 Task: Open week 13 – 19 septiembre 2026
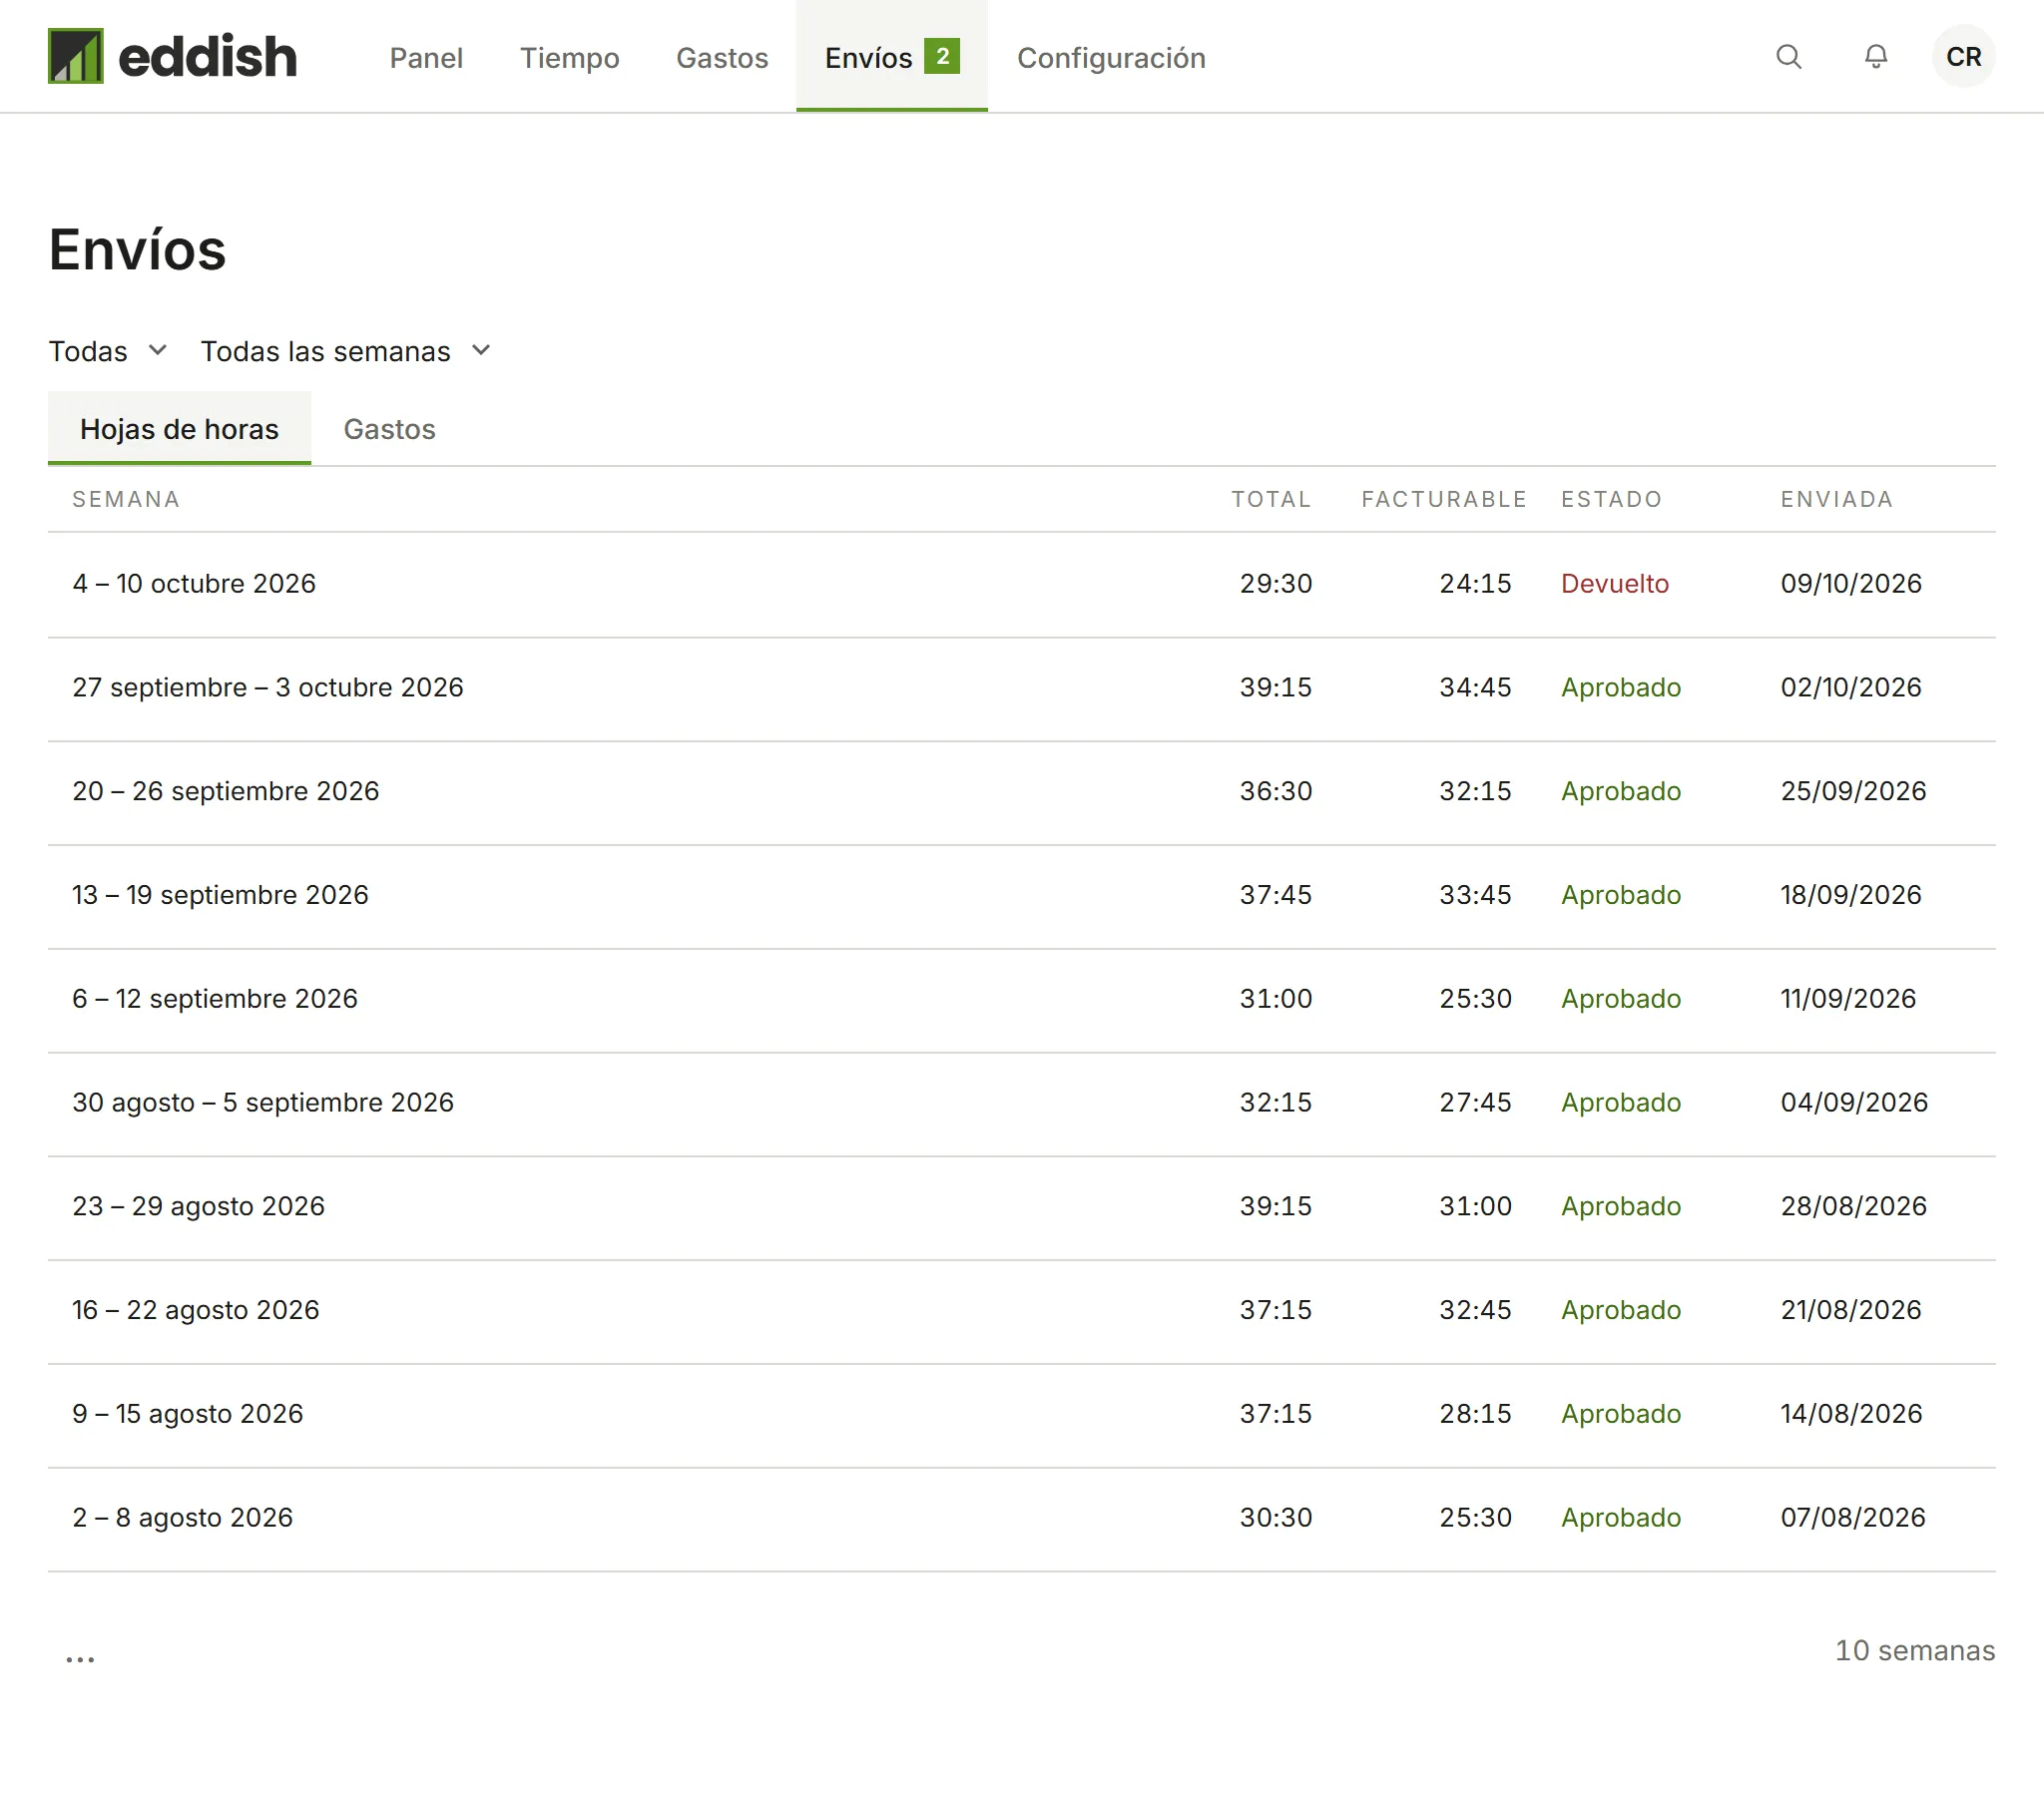[1021, 896]
